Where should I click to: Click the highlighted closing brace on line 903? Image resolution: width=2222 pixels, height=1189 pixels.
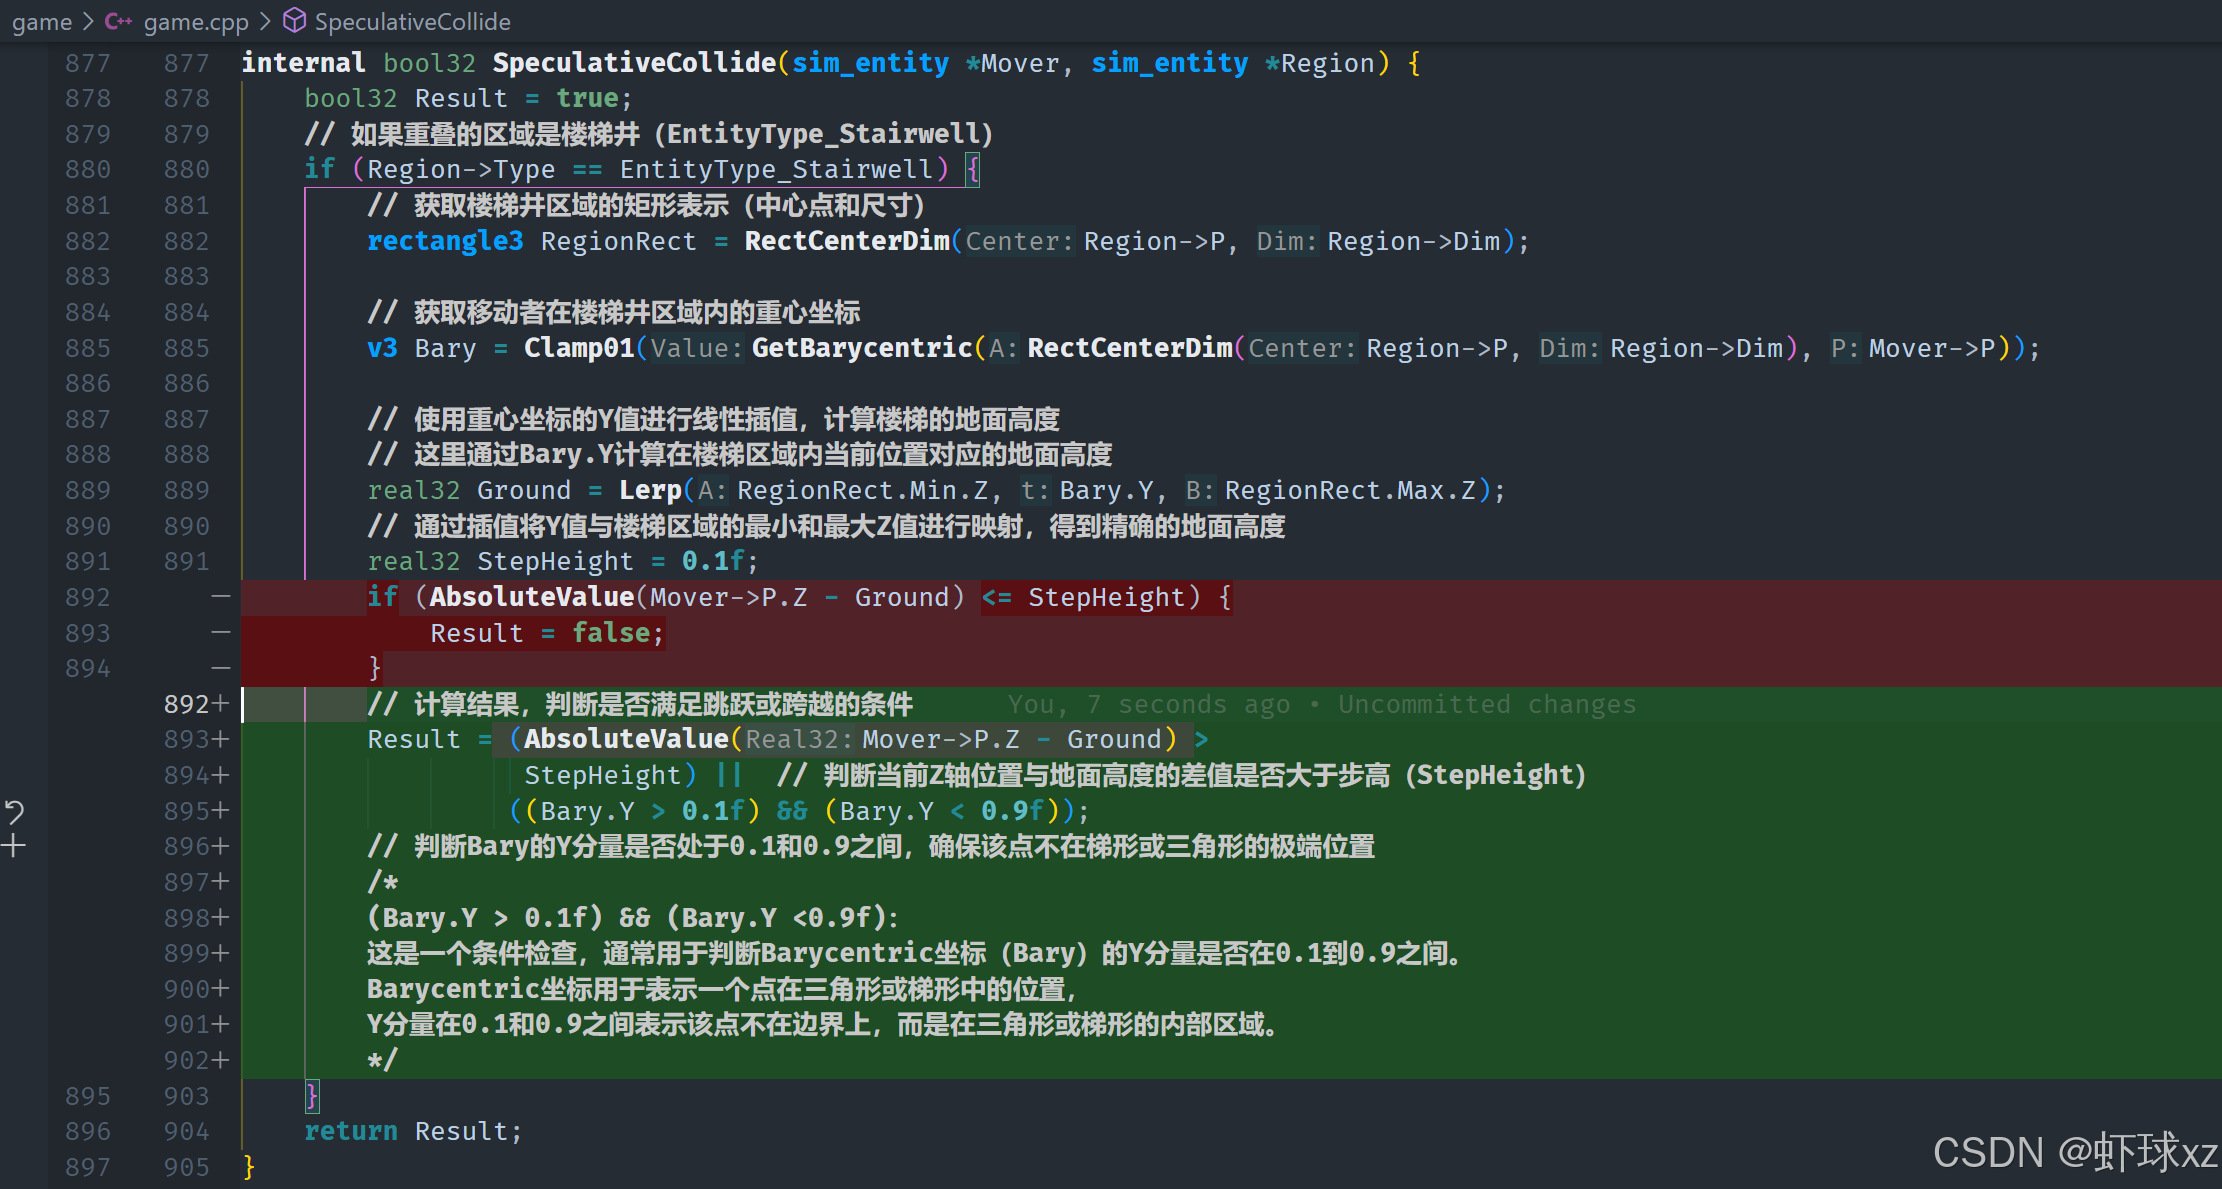(x=312, y=1096)
